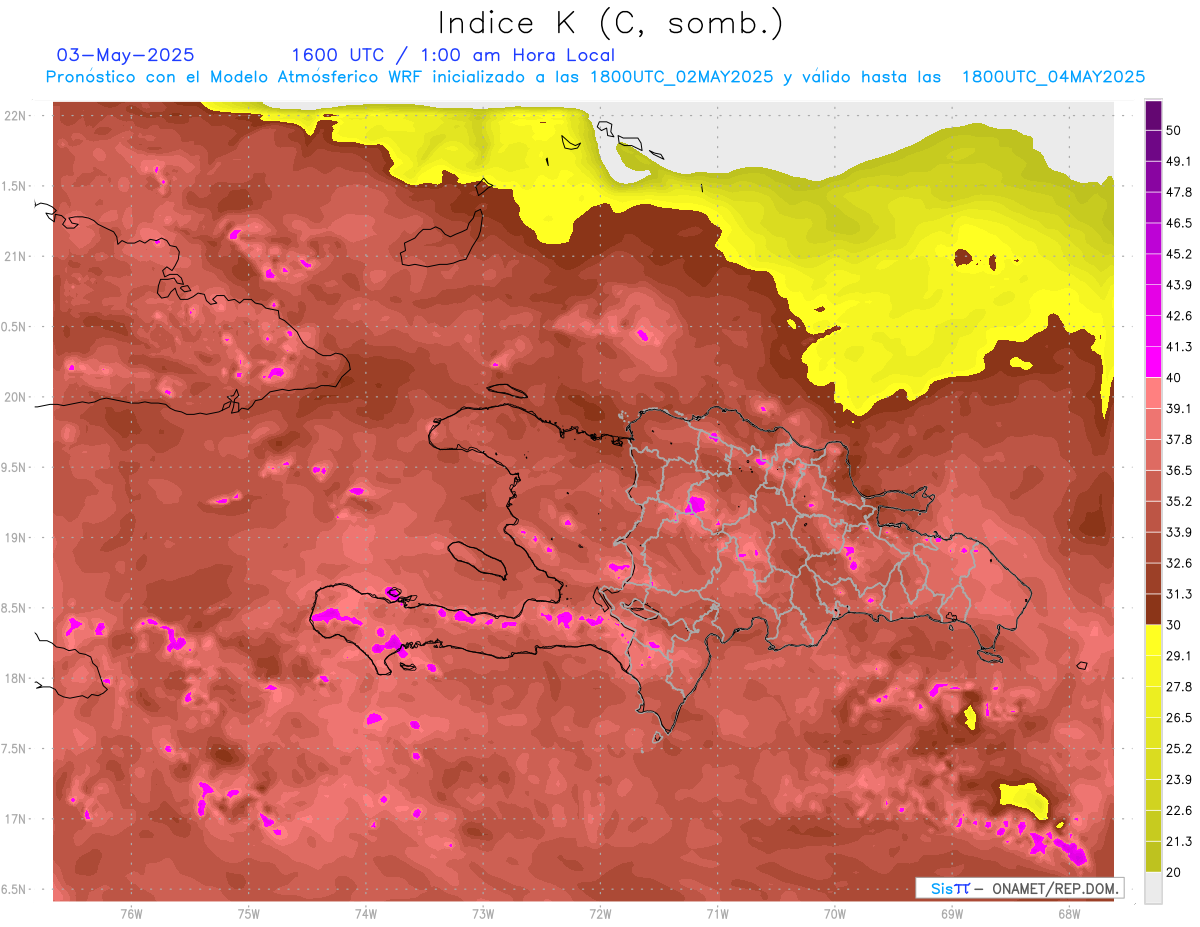Pick the dark purple swatch above legend value 50

pyautogui.click(x=1153, y=115)
